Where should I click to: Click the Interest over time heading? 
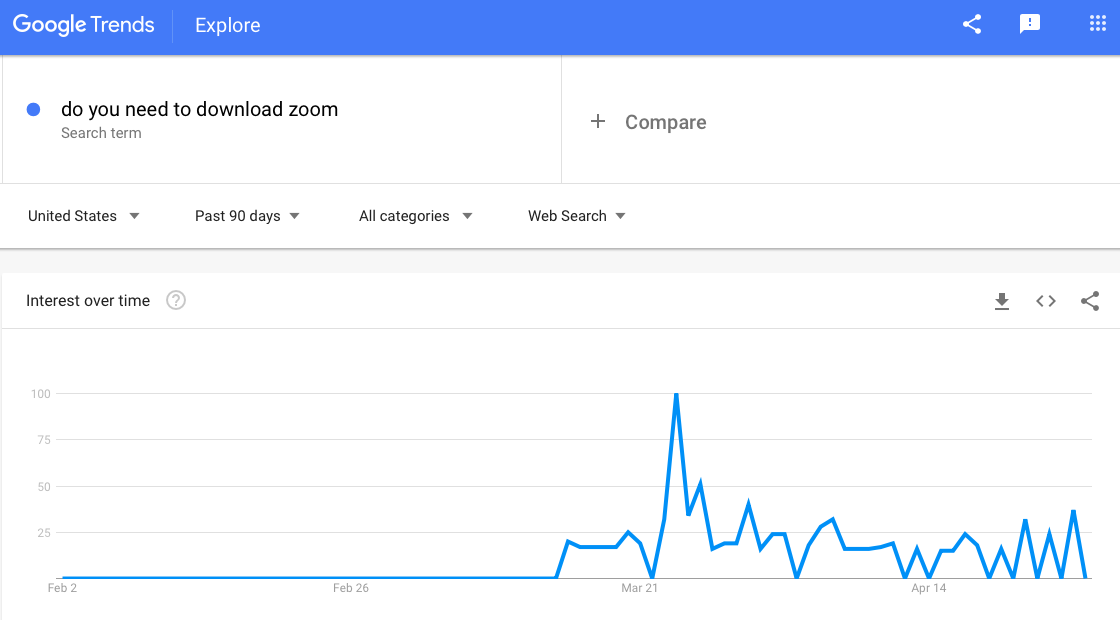tap(88, 301)
